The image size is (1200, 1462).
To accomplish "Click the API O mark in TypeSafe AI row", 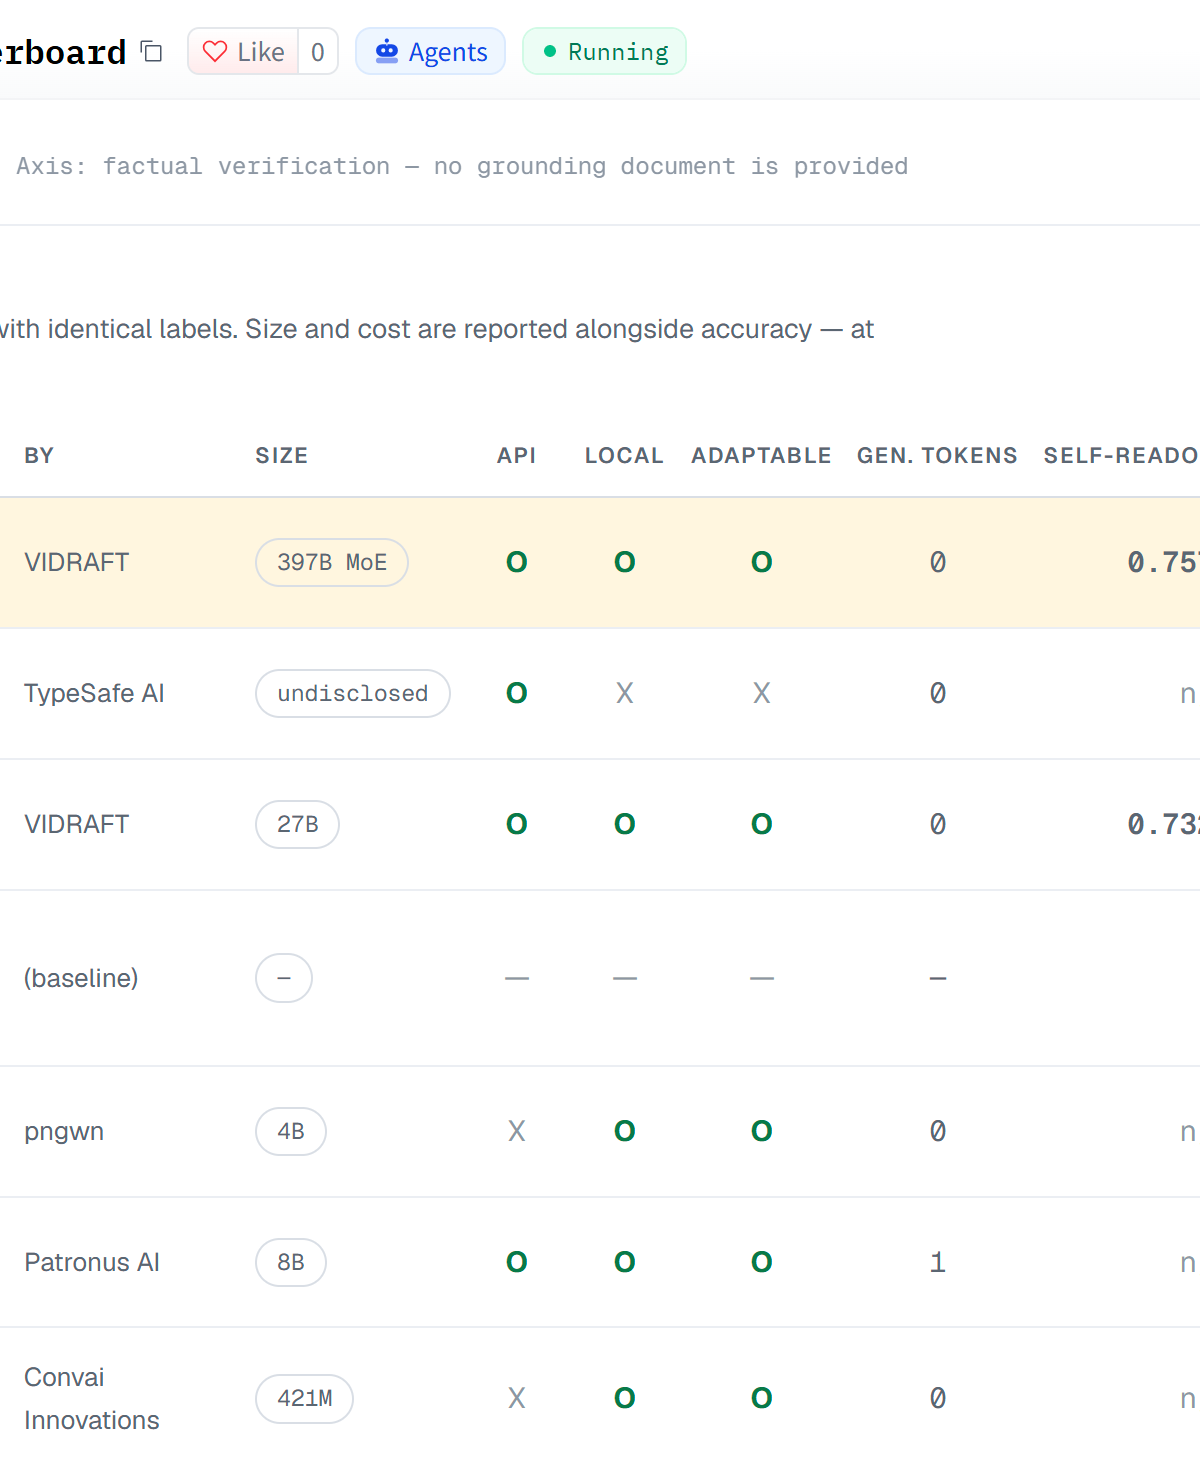I will (517, 693).
